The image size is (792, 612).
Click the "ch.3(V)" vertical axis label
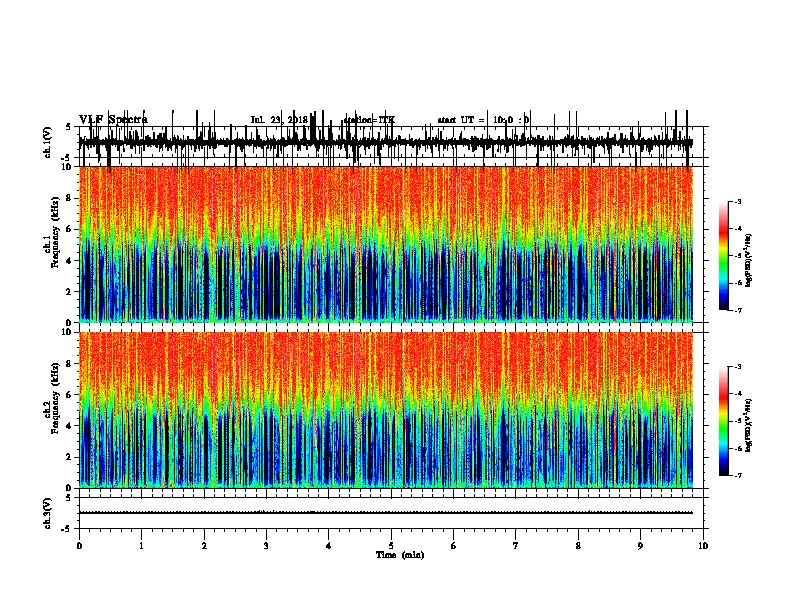48,514
